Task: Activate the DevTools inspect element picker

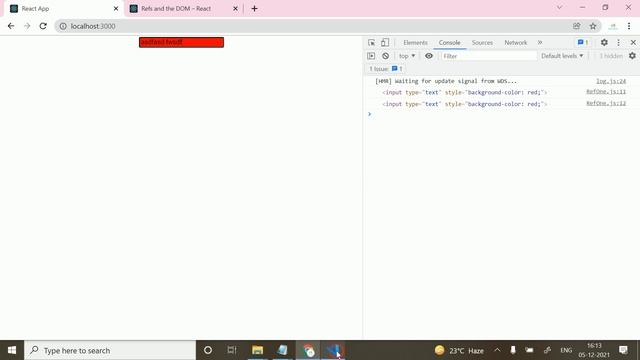Action: [x=371, y=42]
